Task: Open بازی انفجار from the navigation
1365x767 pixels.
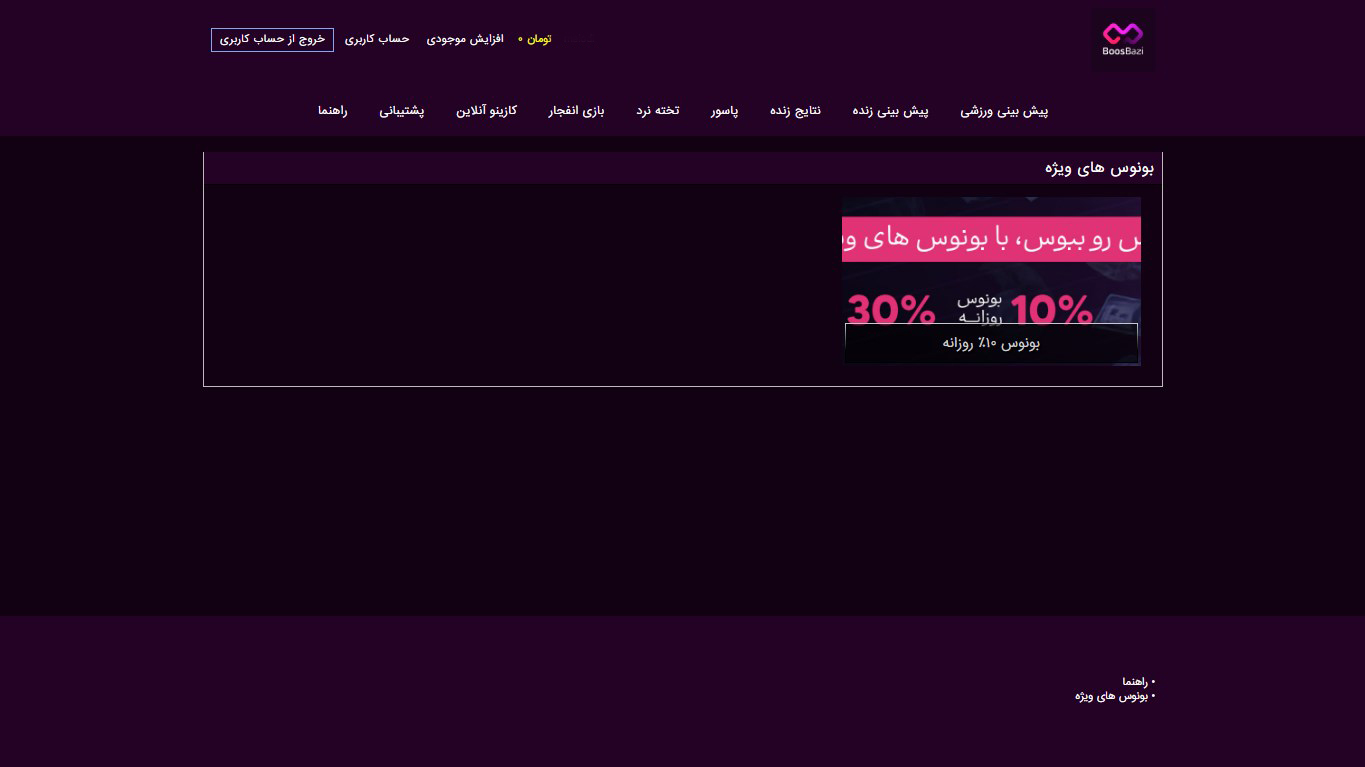Action: pyautogui.click(x=576, y=111)
